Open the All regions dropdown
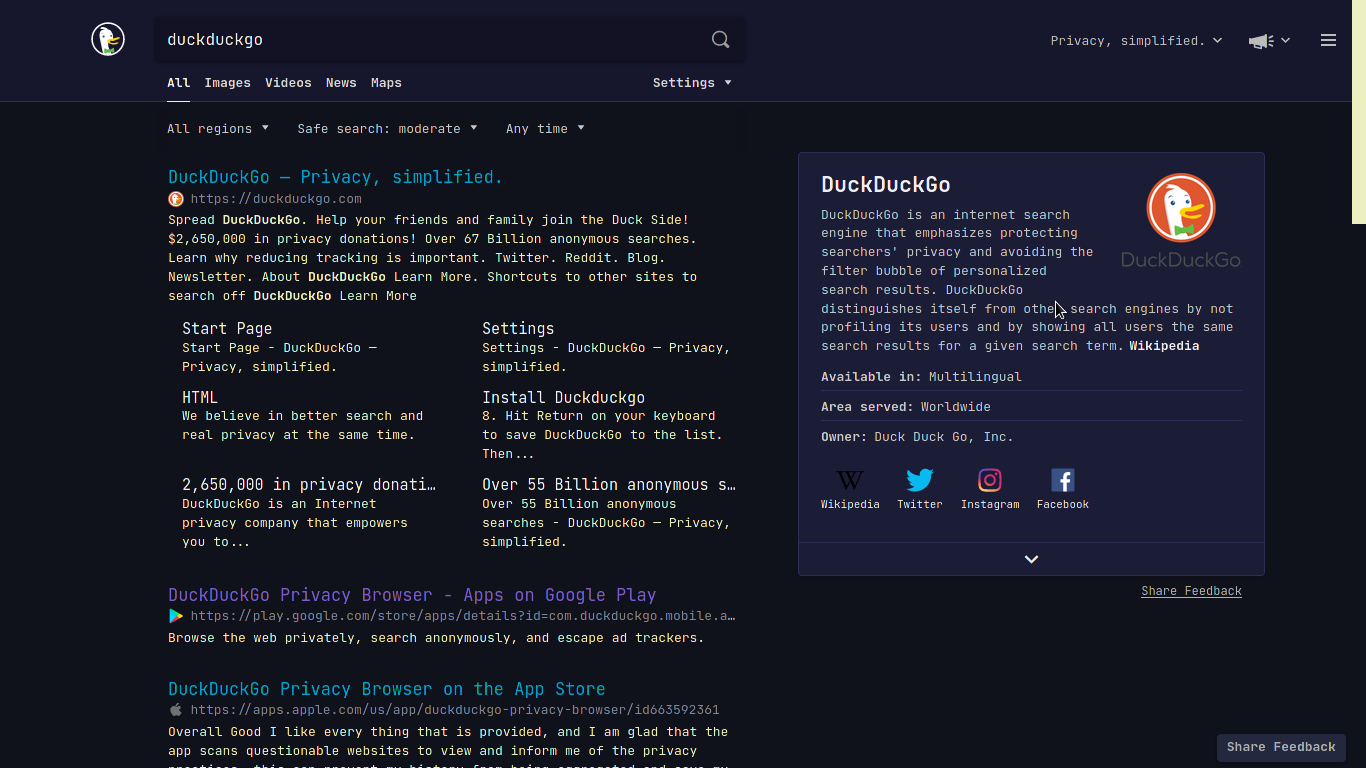The image size is (1366, 768). pyautogui.click(x=218, y=129)
